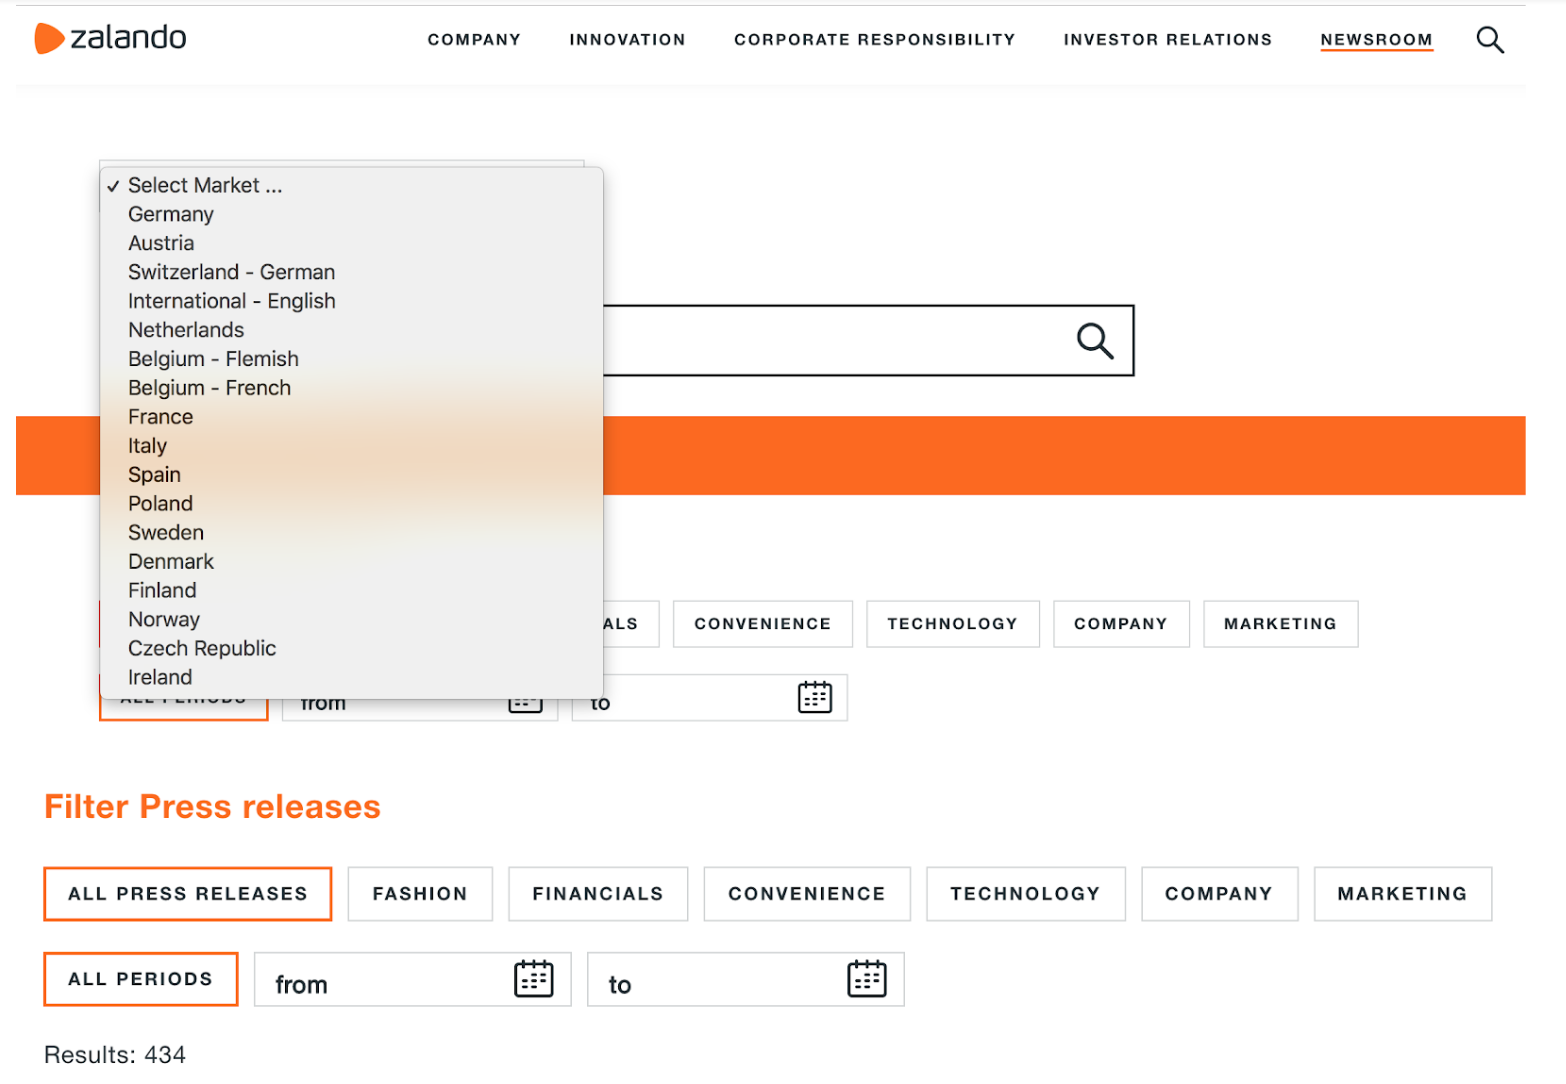1566x1084 pixels.
Task: Filter press releases by Financials
Action: point(598,894)
